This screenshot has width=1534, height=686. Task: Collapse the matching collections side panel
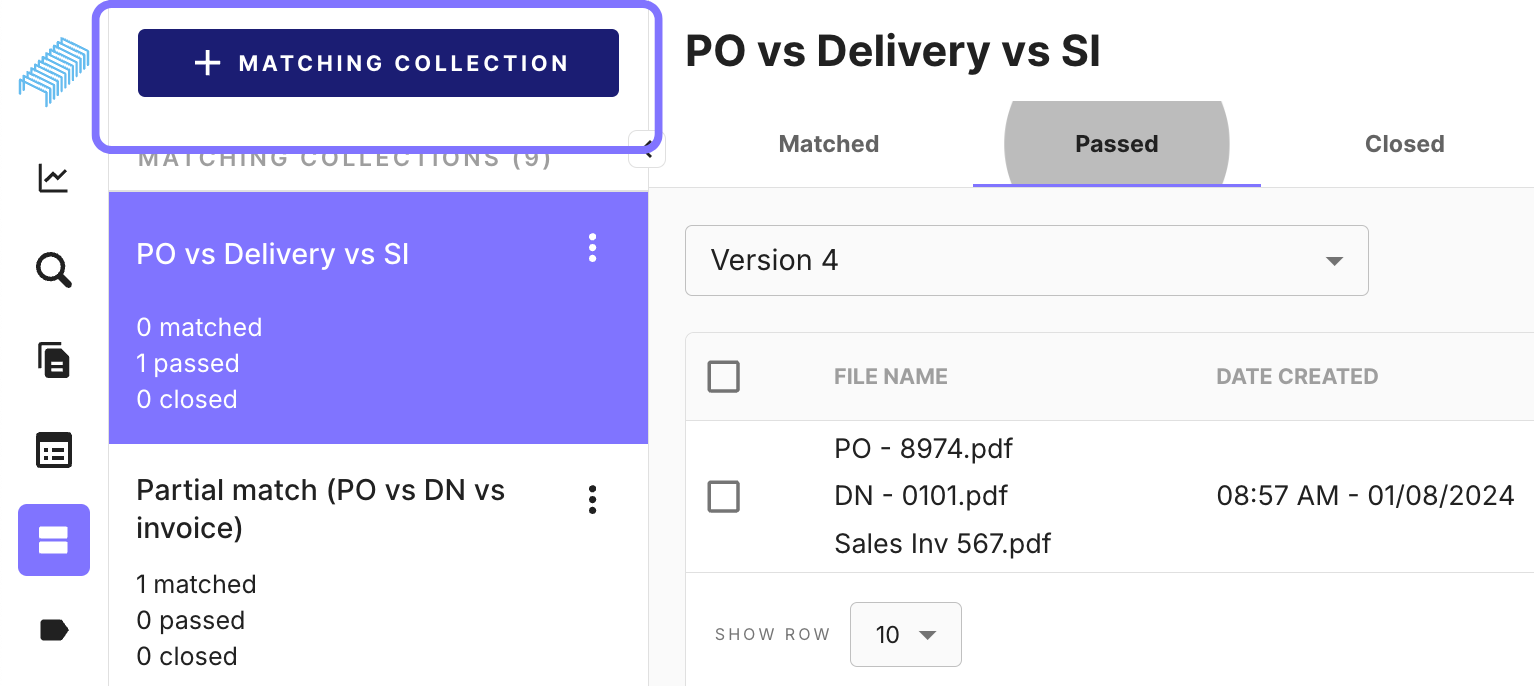point(646,150)
